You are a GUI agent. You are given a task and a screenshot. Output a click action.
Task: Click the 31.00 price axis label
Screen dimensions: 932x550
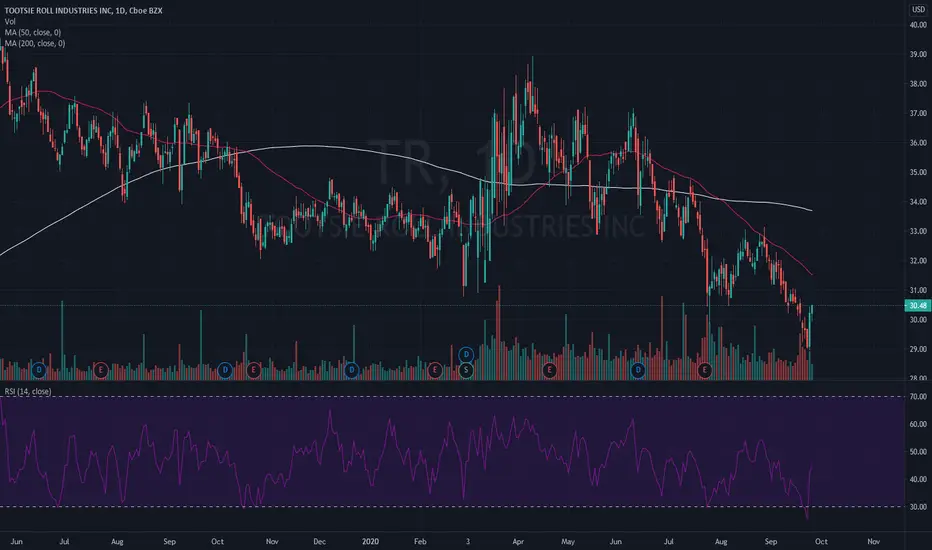[x=918, y=290]
